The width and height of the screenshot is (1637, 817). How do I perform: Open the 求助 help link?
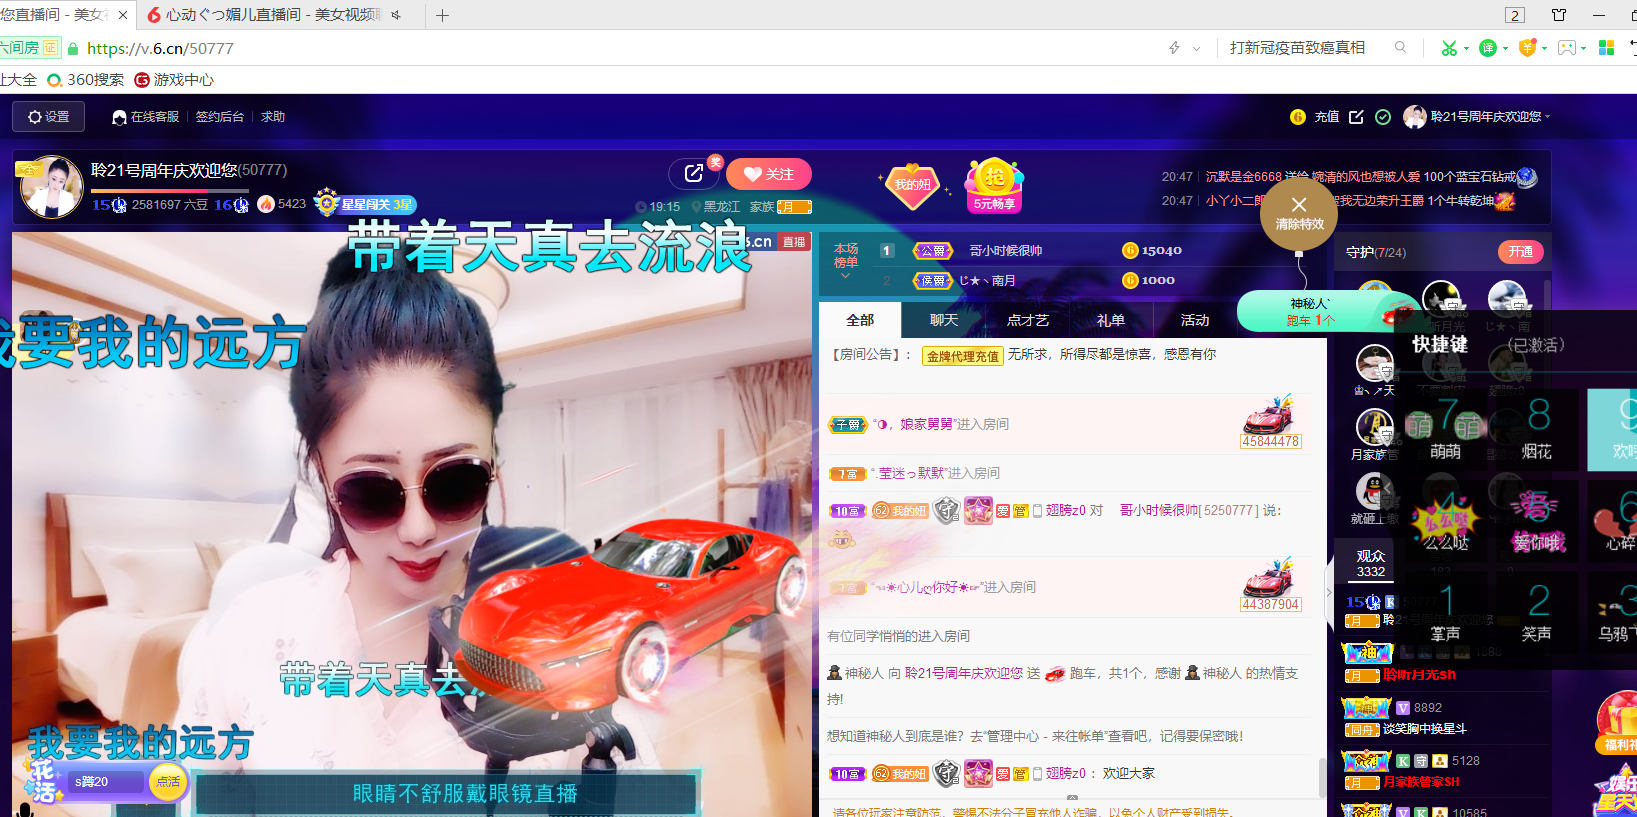(273, 117)
